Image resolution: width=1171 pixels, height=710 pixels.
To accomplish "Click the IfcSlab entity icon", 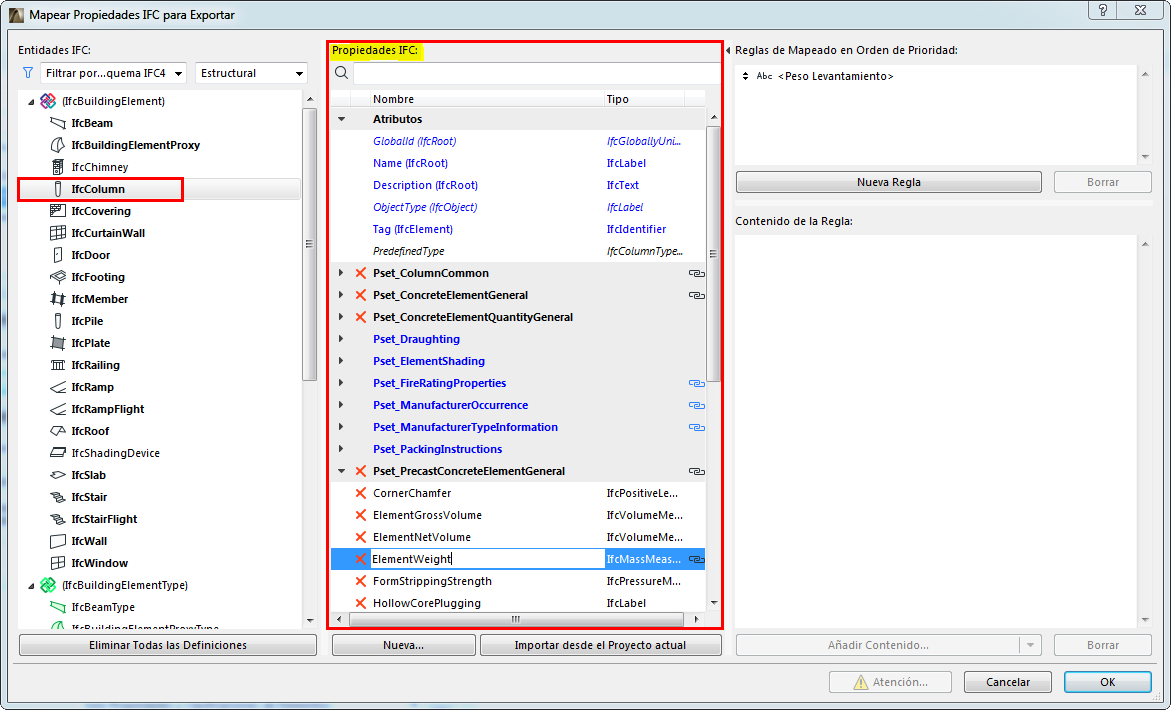I will tap(58, 476).
